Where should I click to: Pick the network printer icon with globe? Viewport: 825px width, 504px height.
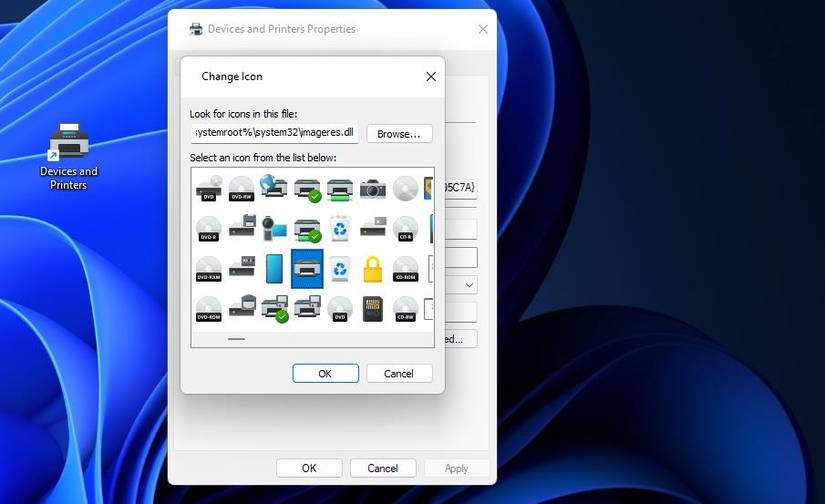click(x=274, y=188)
